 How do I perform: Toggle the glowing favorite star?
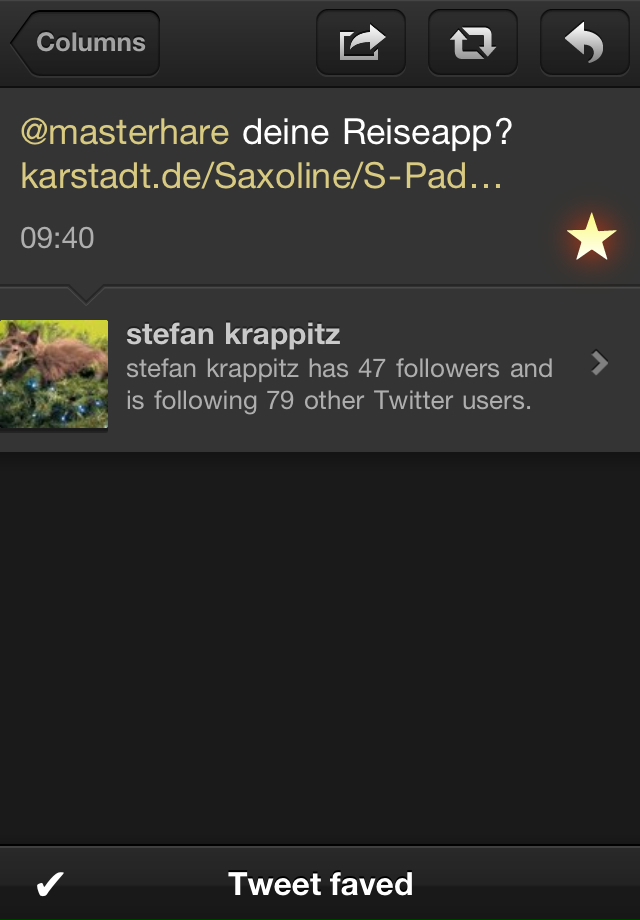pyautogui.click(x=591, y=236)
